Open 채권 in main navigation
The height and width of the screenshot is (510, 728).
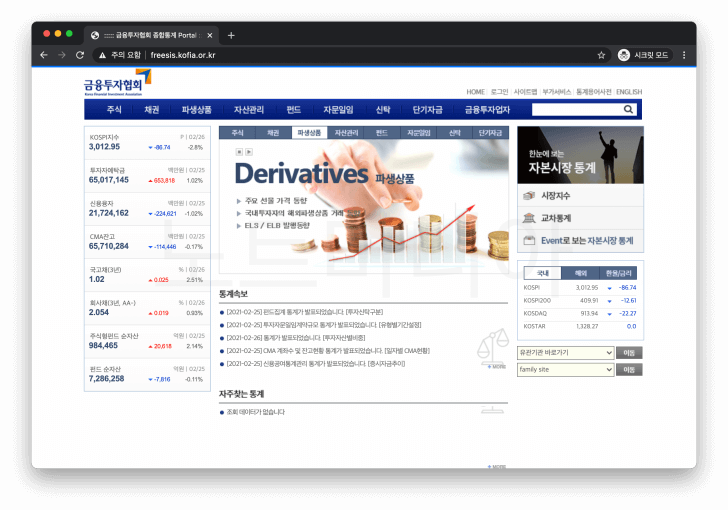coord(151,110)
